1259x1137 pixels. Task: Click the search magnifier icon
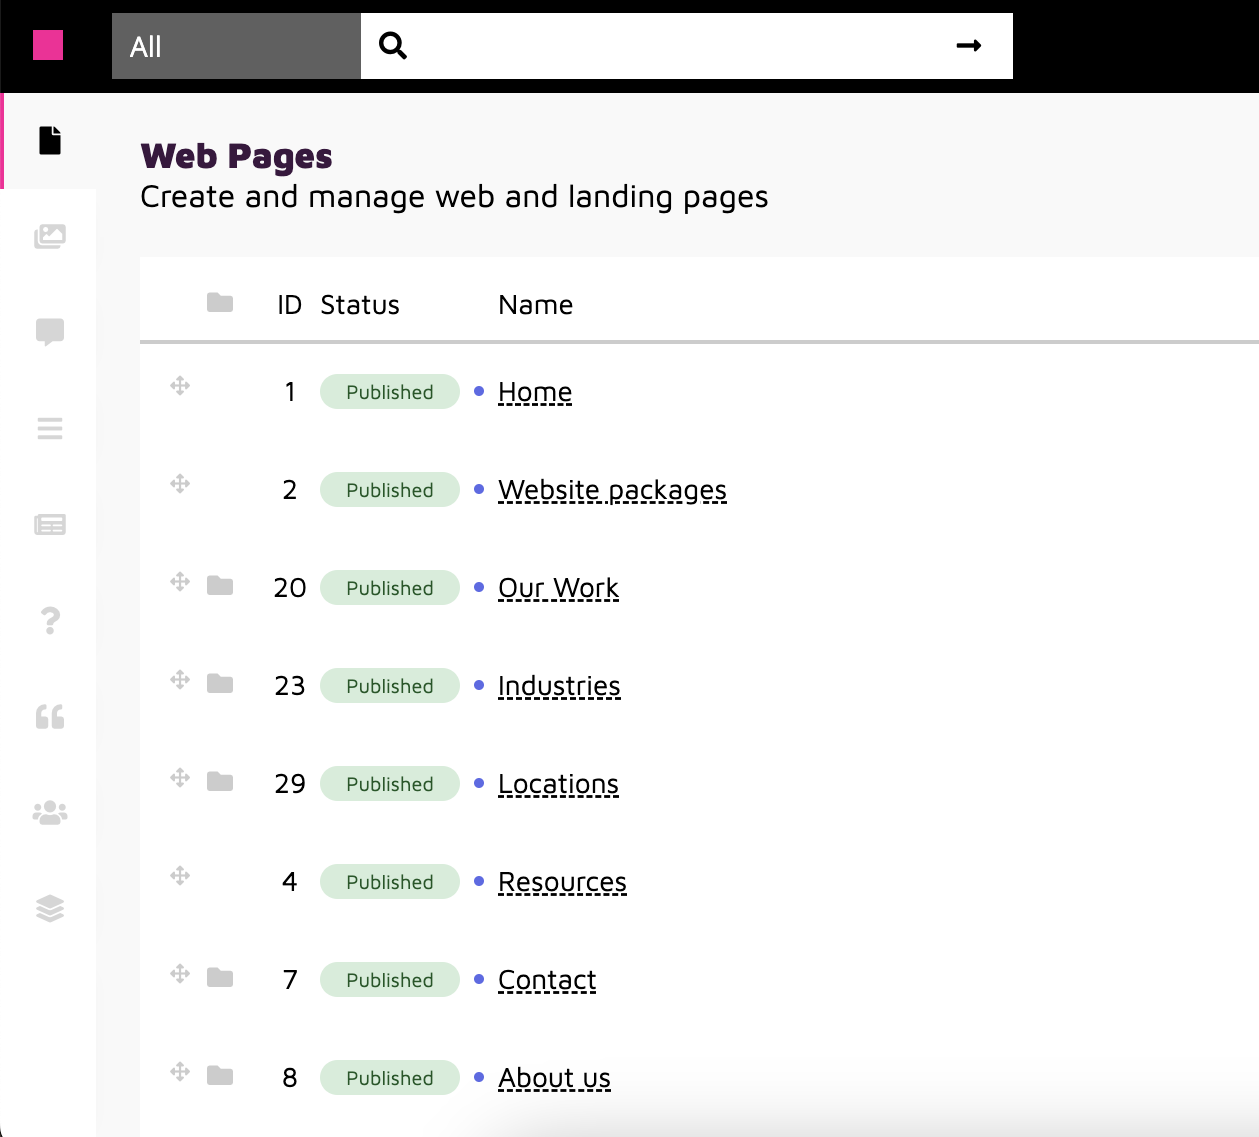tap(393, 45)
